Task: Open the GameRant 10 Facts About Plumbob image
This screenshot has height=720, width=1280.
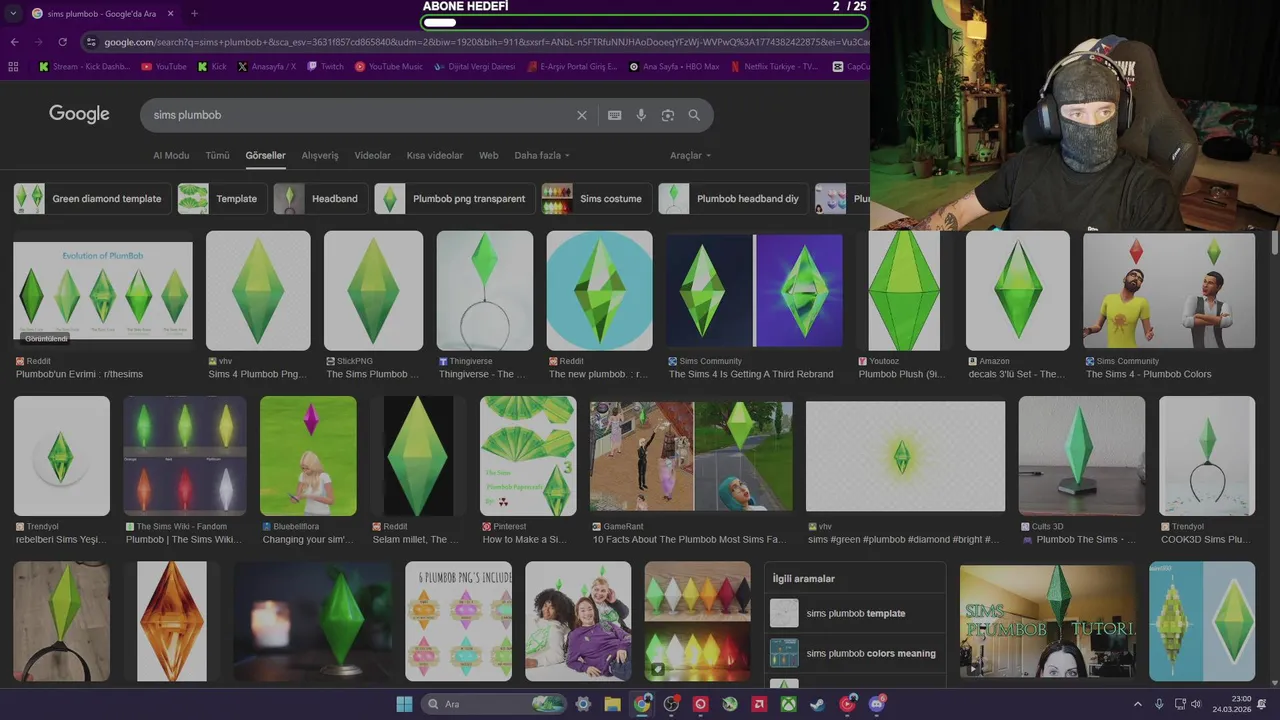Action: 691,456
